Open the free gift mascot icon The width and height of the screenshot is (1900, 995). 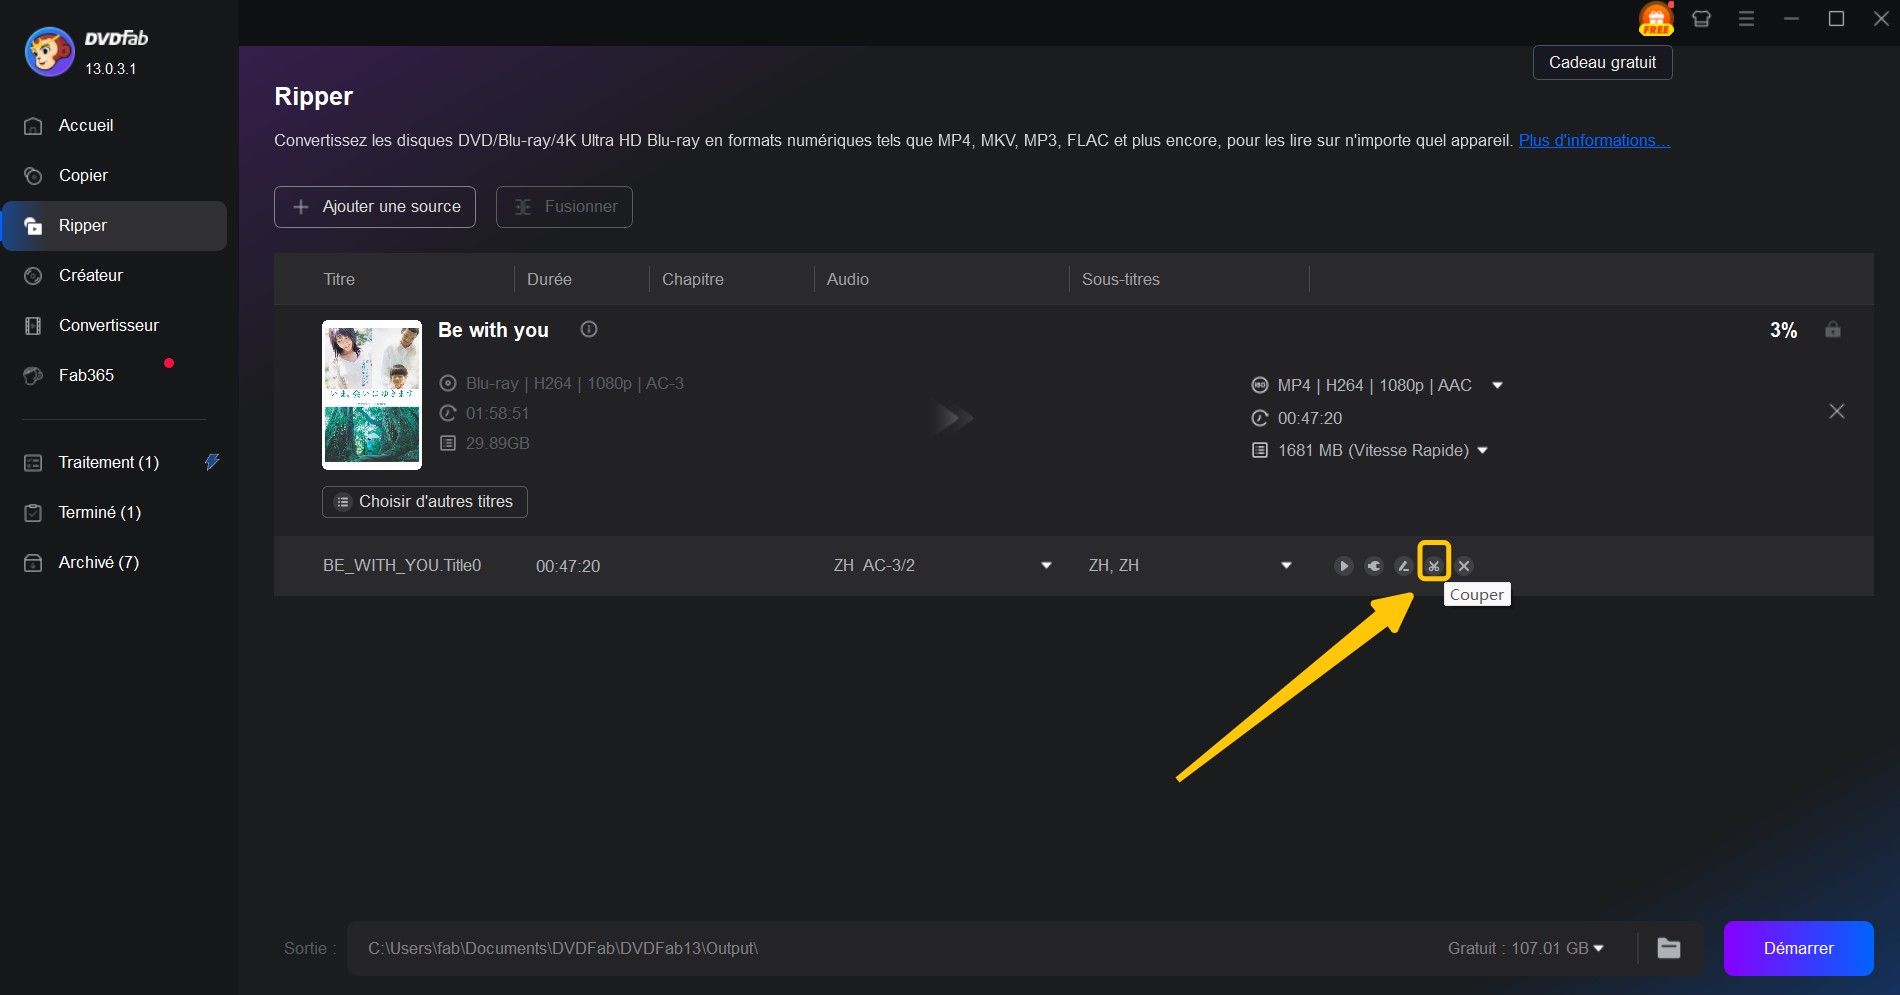[1656, 19]
